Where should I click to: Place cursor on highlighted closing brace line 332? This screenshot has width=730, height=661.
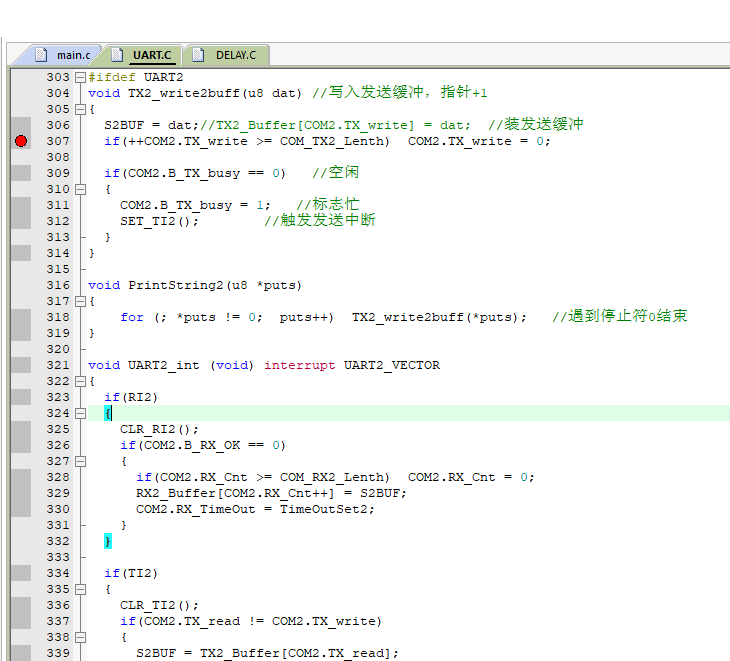108,541
